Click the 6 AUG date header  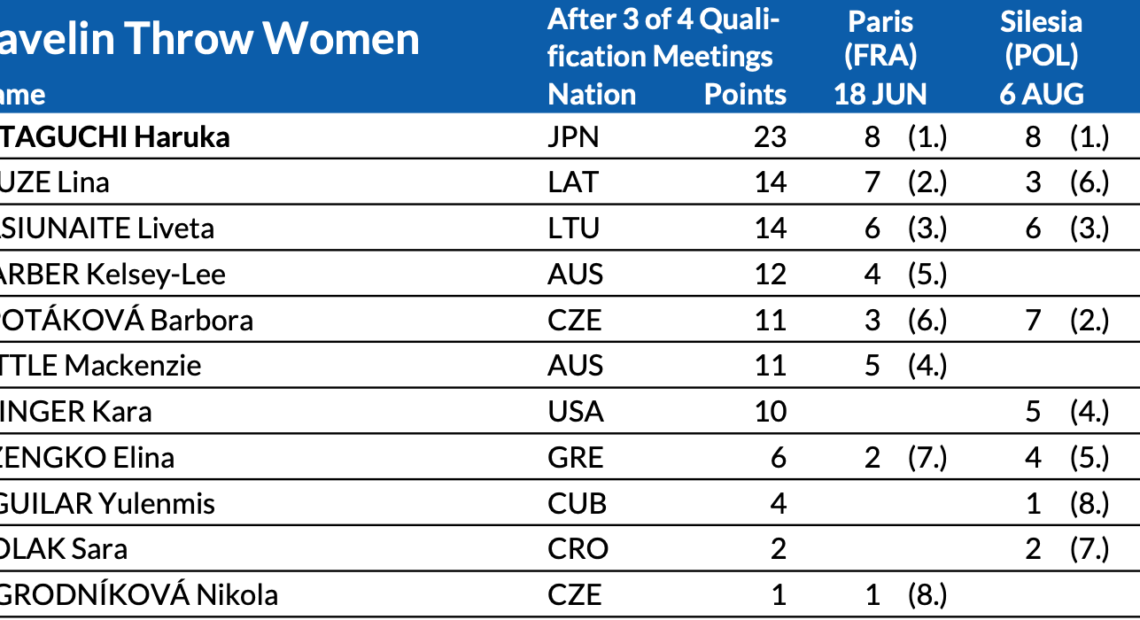pos(1041,94)
